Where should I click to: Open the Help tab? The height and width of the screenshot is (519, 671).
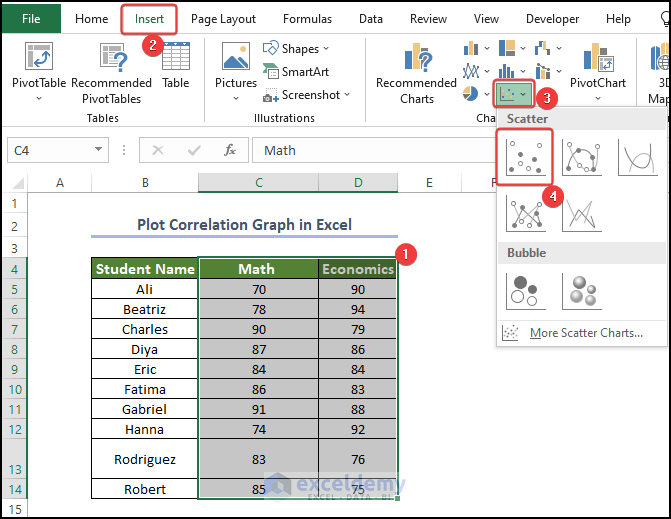pyautogui.click(x=618, y=19)
